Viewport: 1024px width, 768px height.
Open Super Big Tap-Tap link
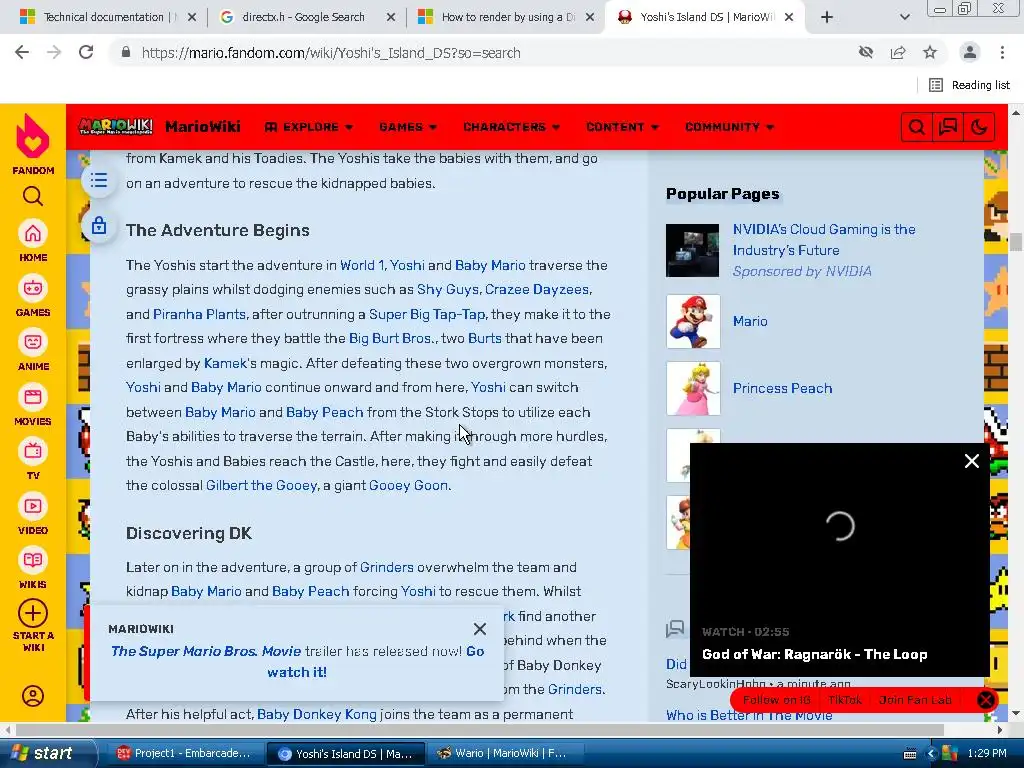427,314
